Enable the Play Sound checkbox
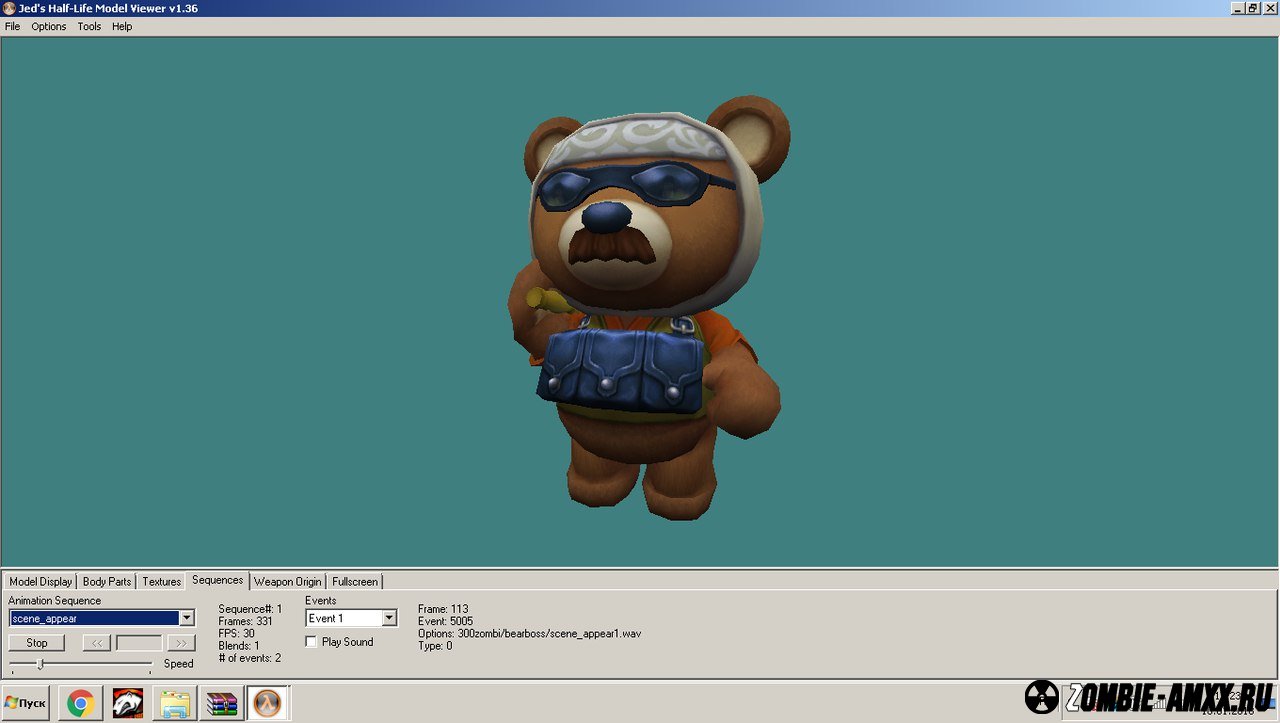Screen dimensions: 1280x723 [311, 642]
